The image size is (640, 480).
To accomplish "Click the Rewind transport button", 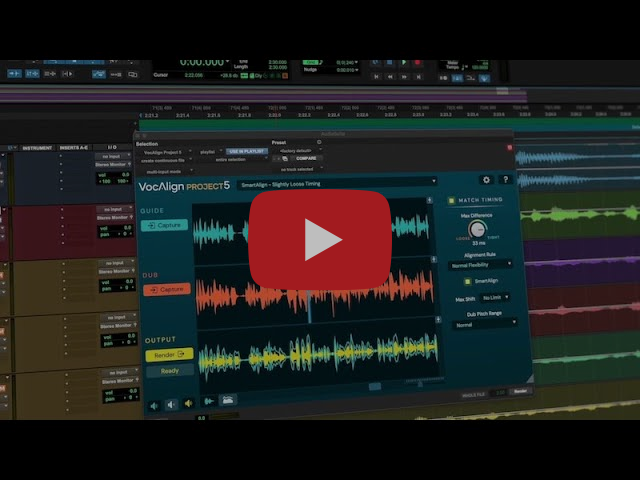I will point(390,77).
